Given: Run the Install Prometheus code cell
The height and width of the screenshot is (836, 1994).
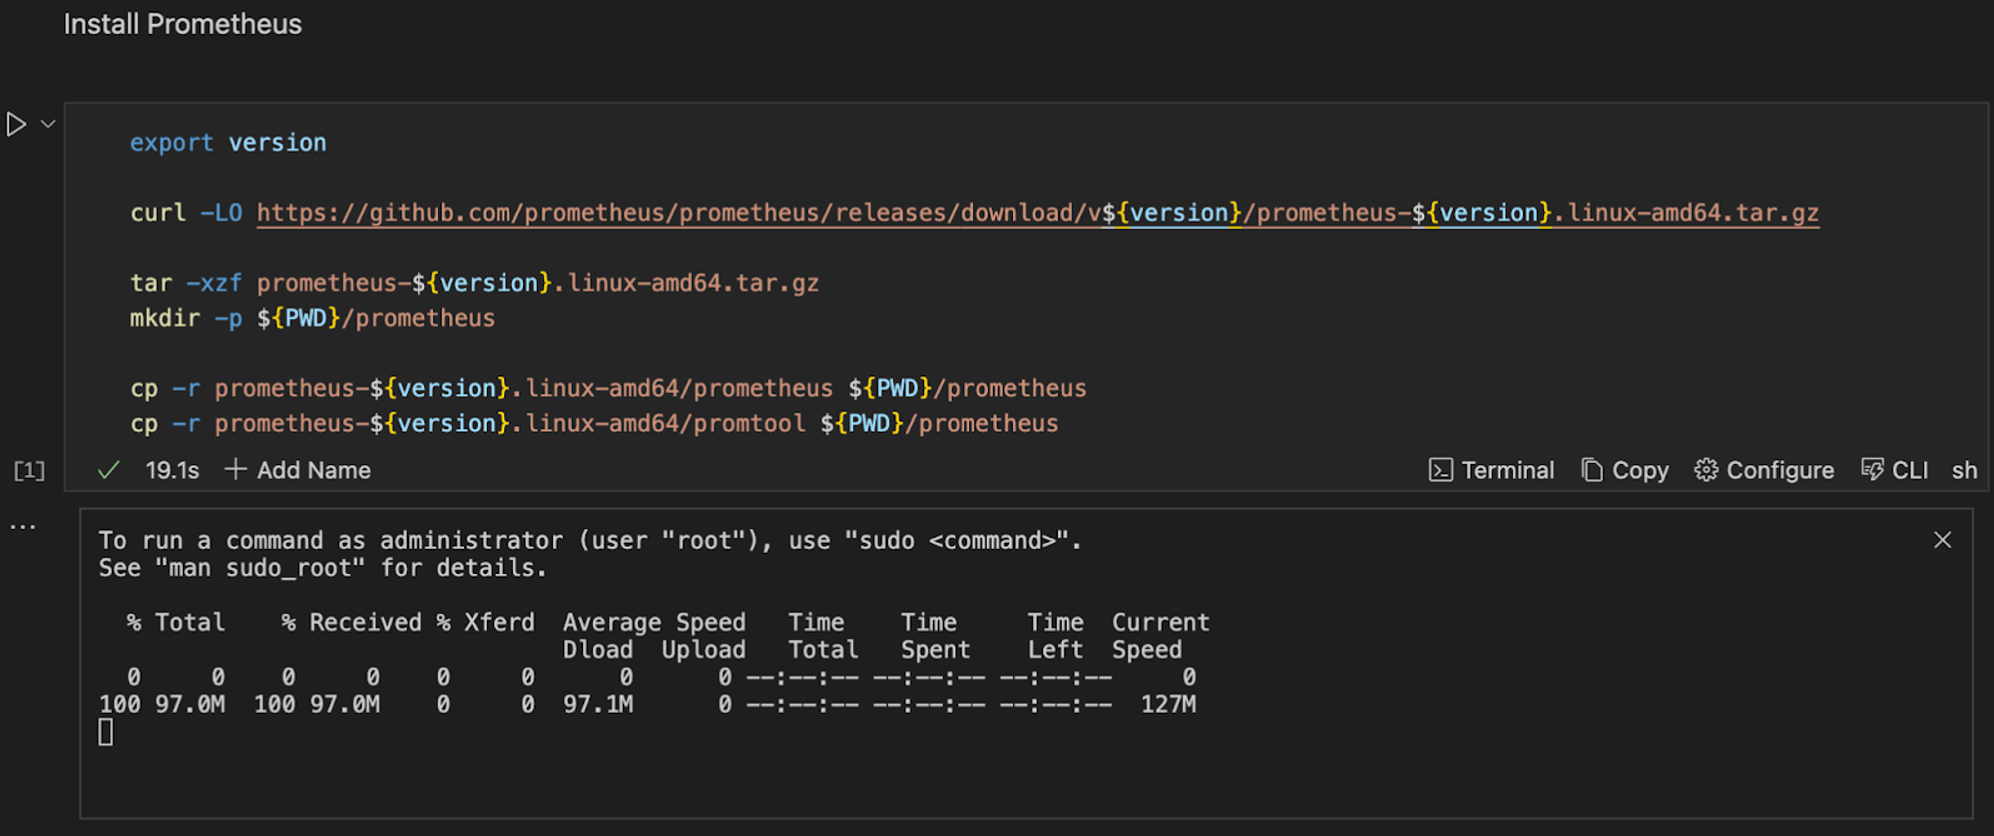Looking at the screenshot, I should (16, 124).
